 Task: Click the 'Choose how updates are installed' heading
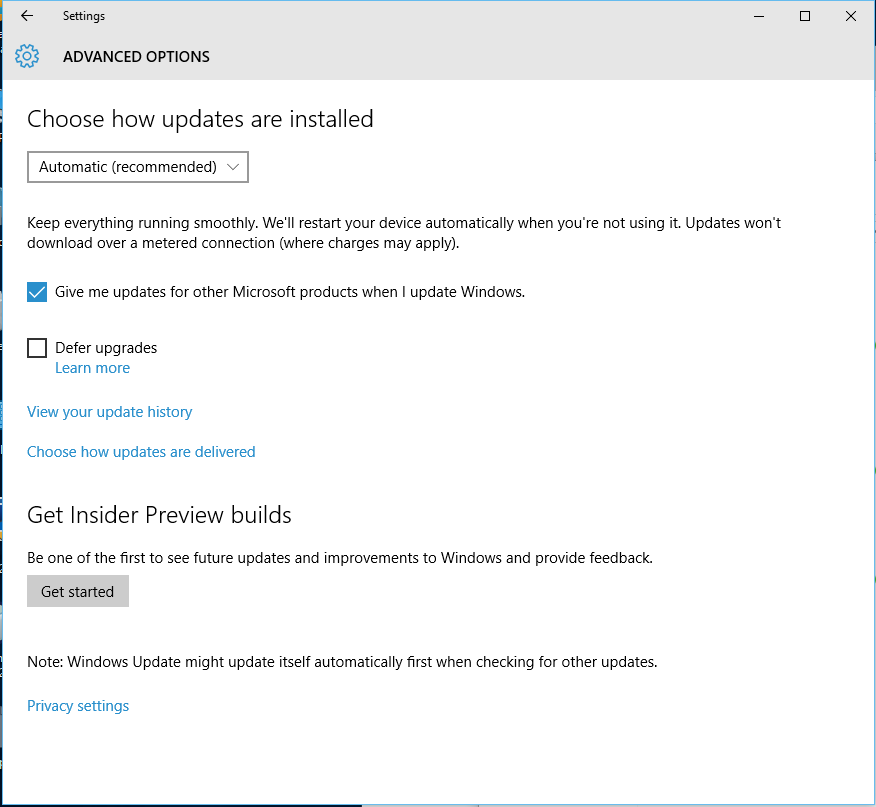[x=201, y=119]
